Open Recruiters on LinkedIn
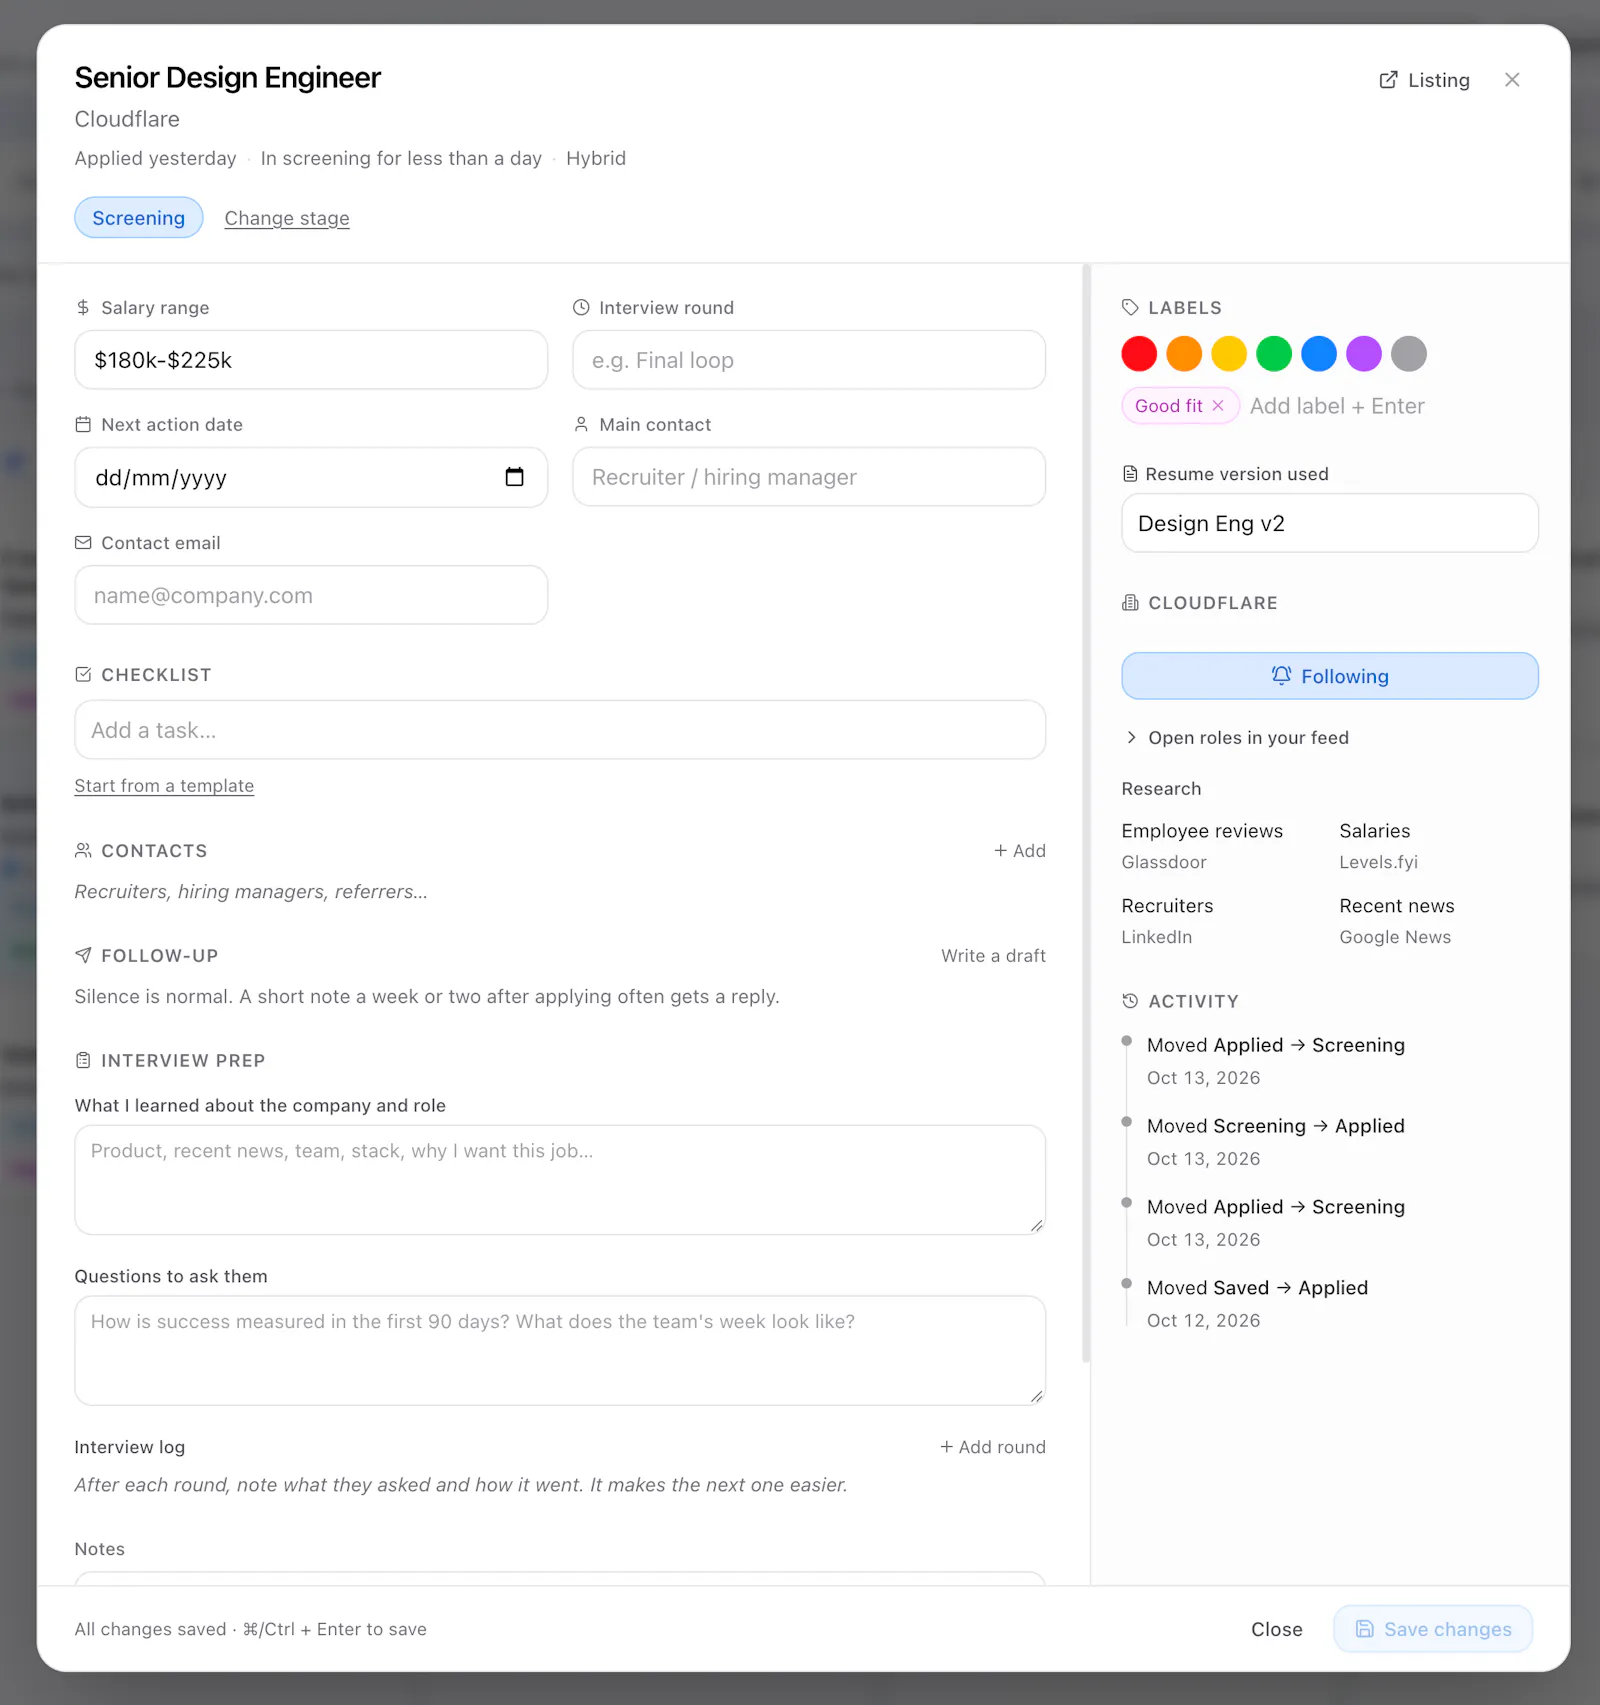1600x1705 pixels. [1167, 921]
